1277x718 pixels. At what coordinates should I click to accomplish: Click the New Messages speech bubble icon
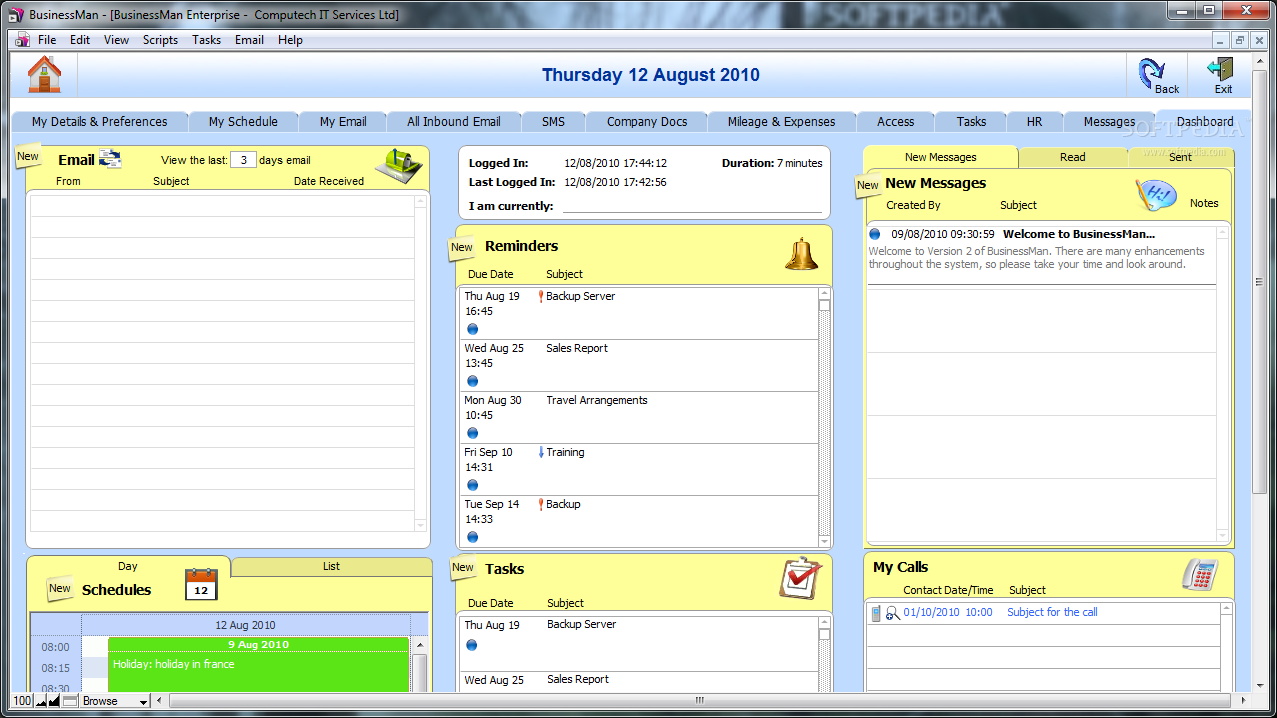point(1156,194)
